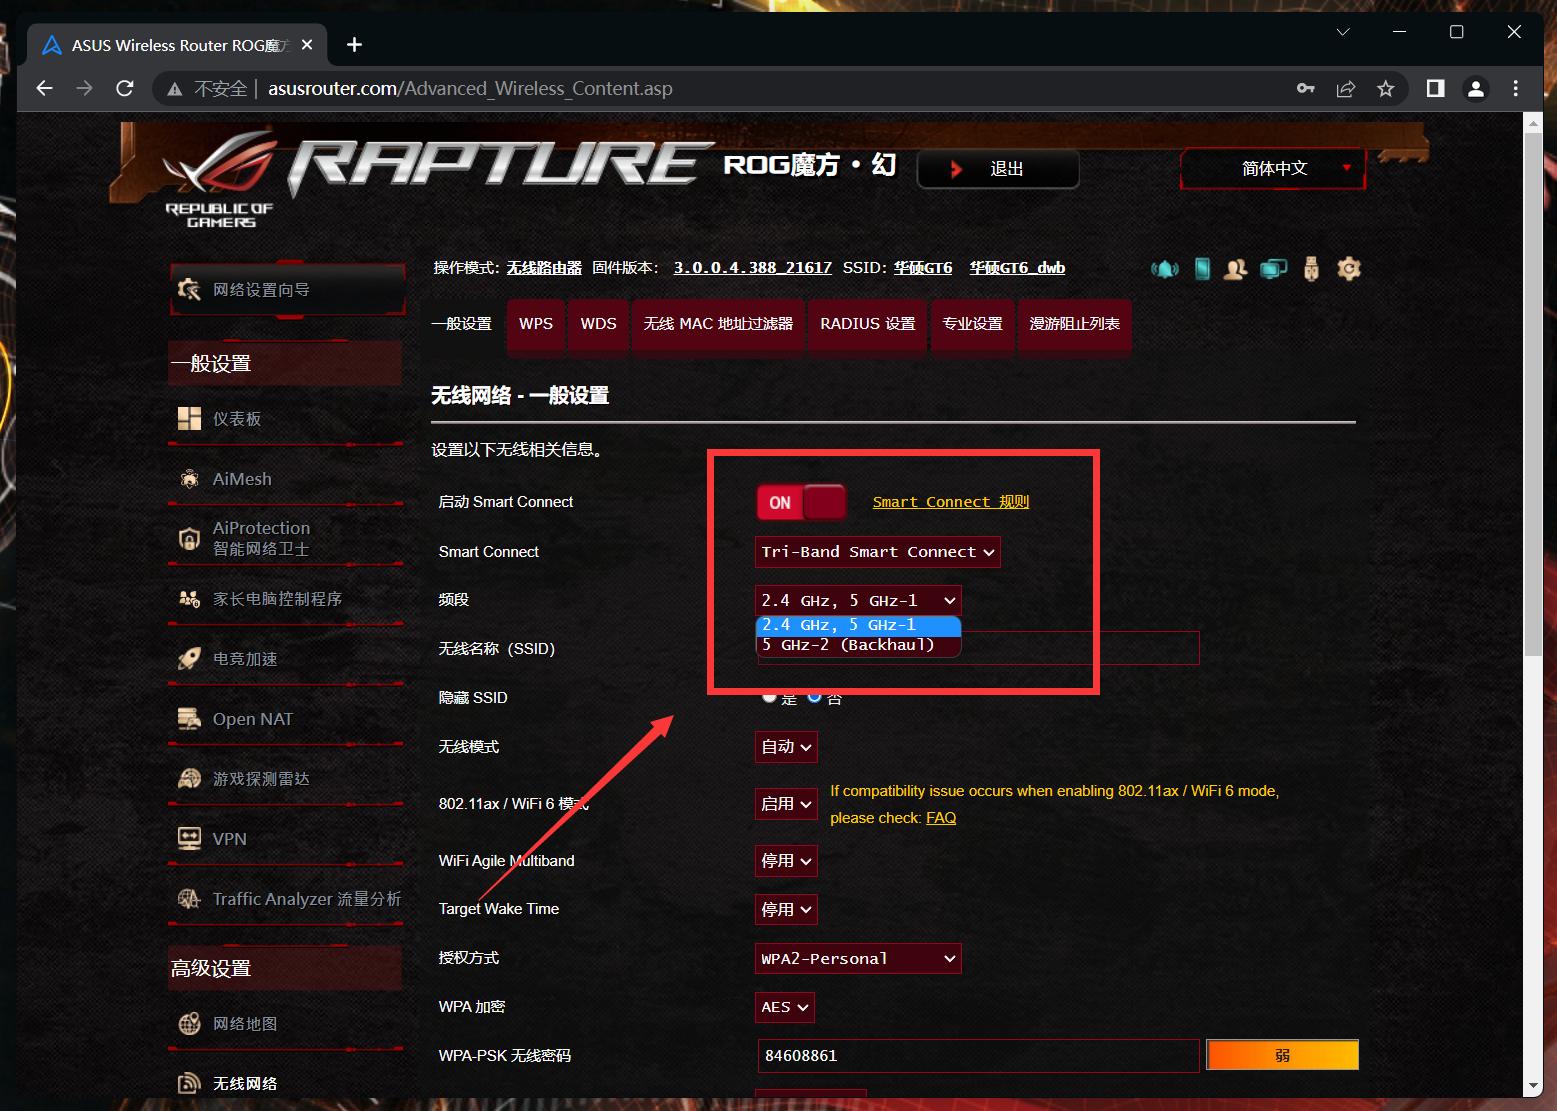Click firmware version 3.0.0.4.388_21617 link
1557x1111 pixels.
coord(753,268)
